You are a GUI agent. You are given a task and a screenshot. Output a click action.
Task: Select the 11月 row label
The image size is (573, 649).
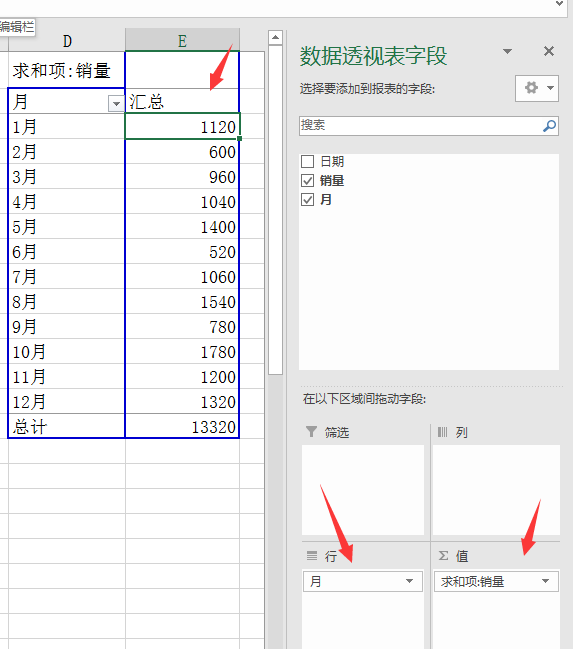tap(66, 376)
